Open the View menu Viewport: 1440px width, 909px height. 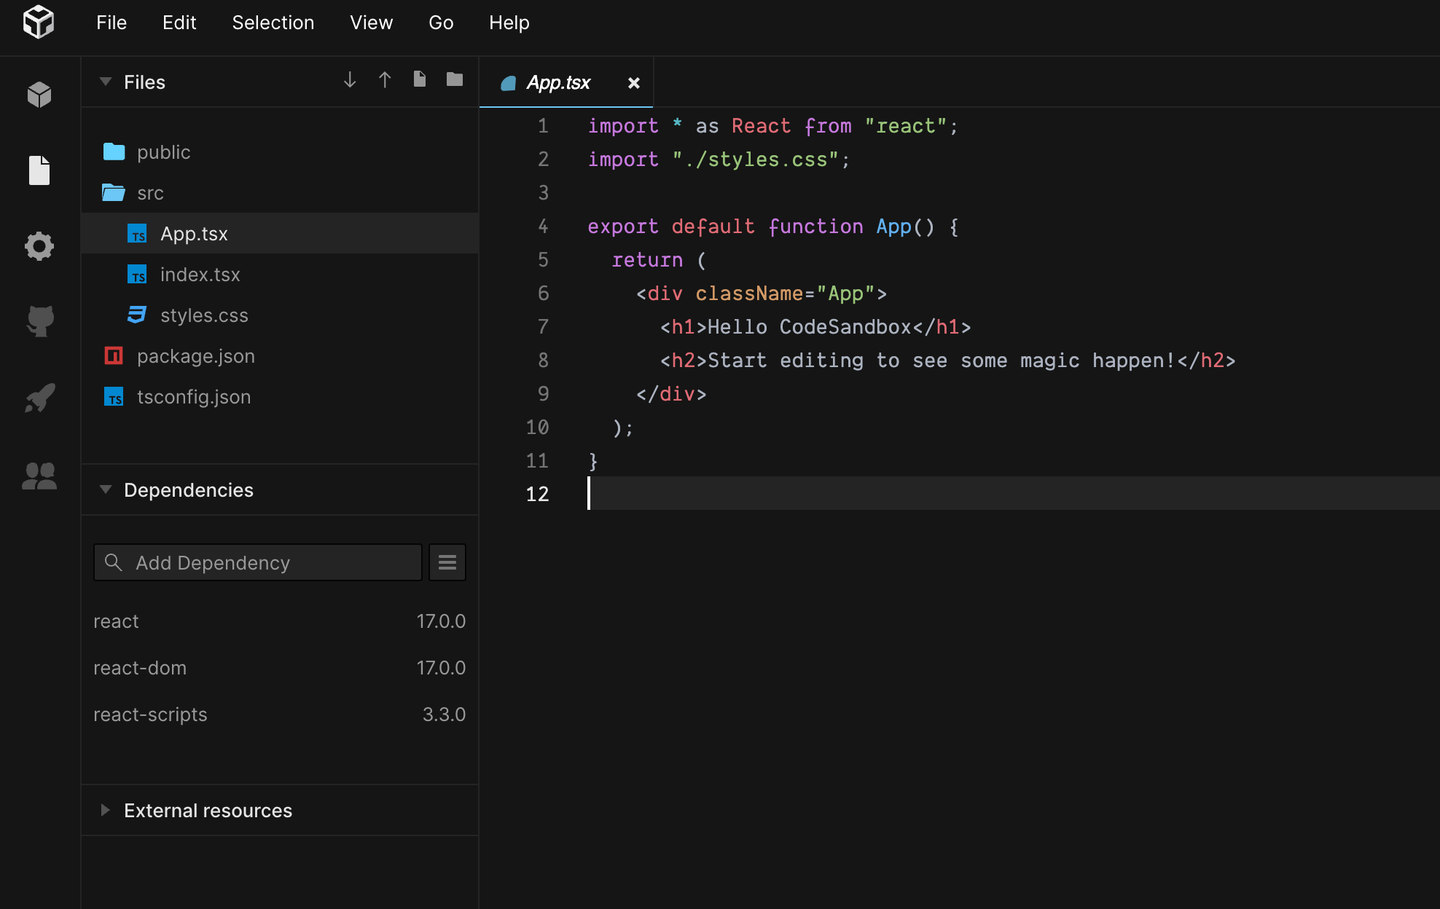(x=371, y=22)
